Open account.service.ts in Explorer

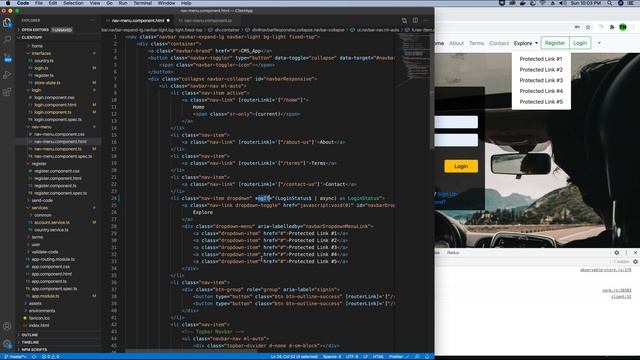[52, 222]
